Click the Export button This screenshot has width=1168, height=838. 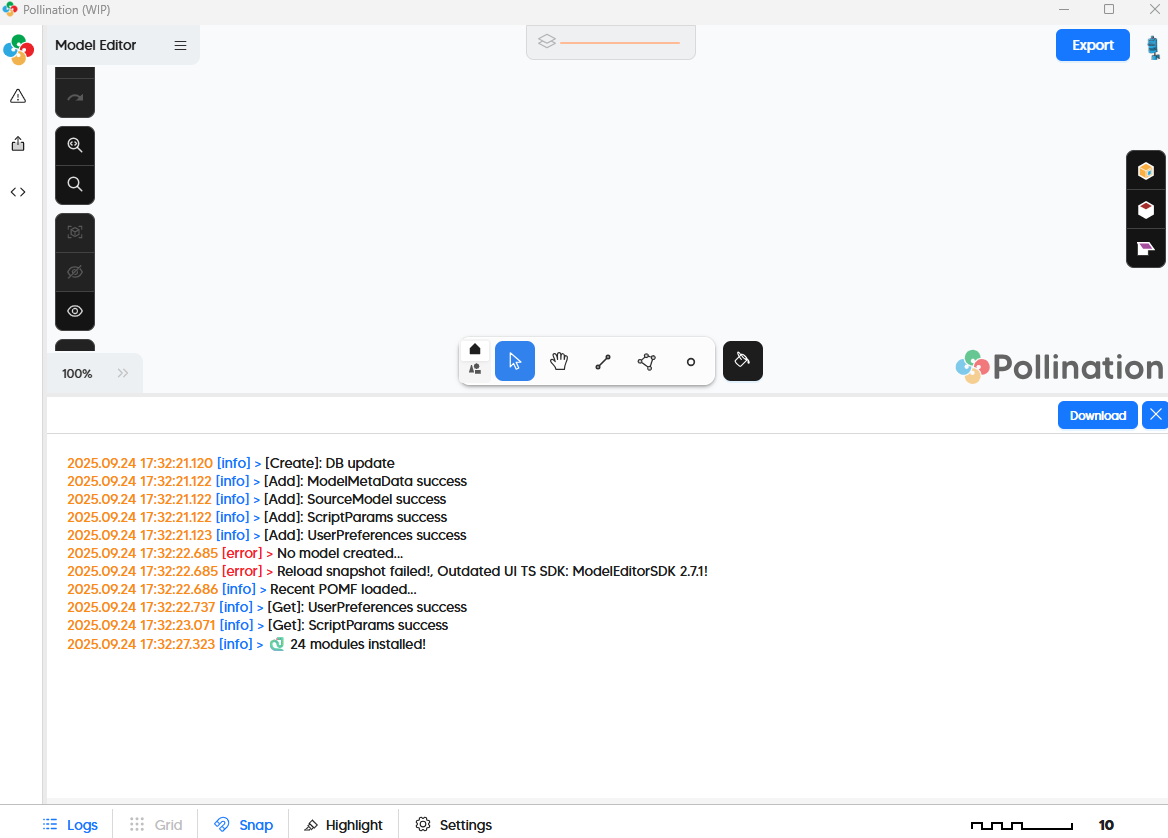[1092, 45]
